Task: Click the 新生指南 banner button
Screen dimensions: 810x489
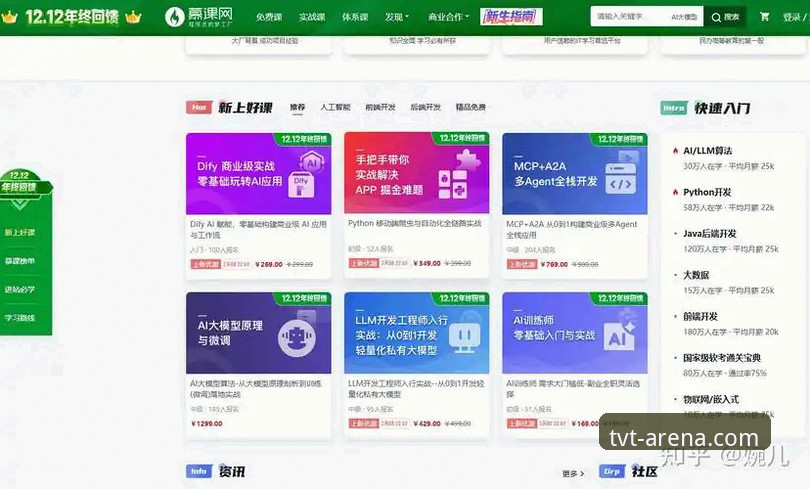Action: pyautogui.click(x=511, y=17)
